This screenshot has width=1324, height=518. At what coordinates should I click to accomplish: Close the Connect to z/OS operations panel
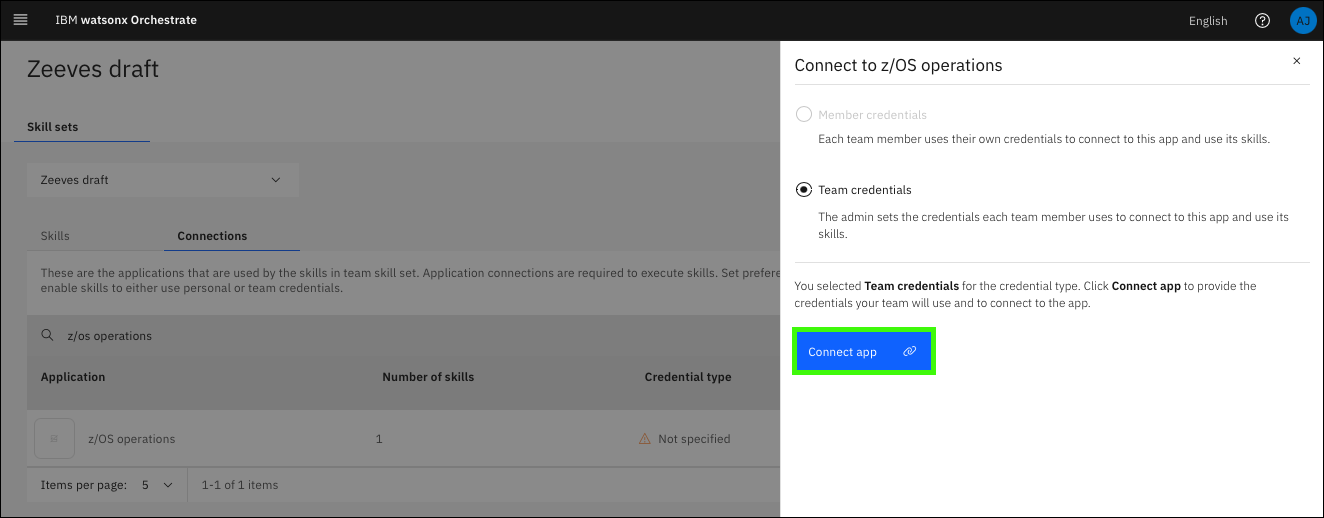(x=1296, y=61)
